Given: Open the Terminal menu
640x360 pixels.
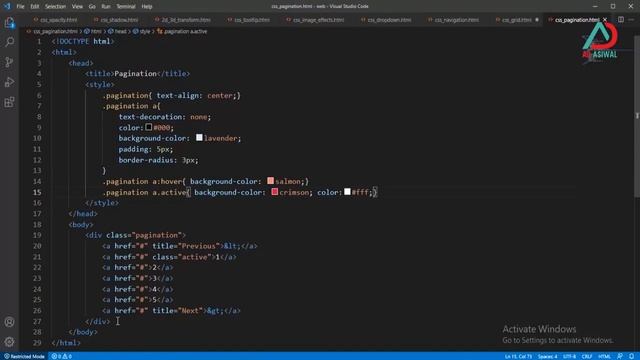Looking at the screenshot, I should tap(126, 7).
